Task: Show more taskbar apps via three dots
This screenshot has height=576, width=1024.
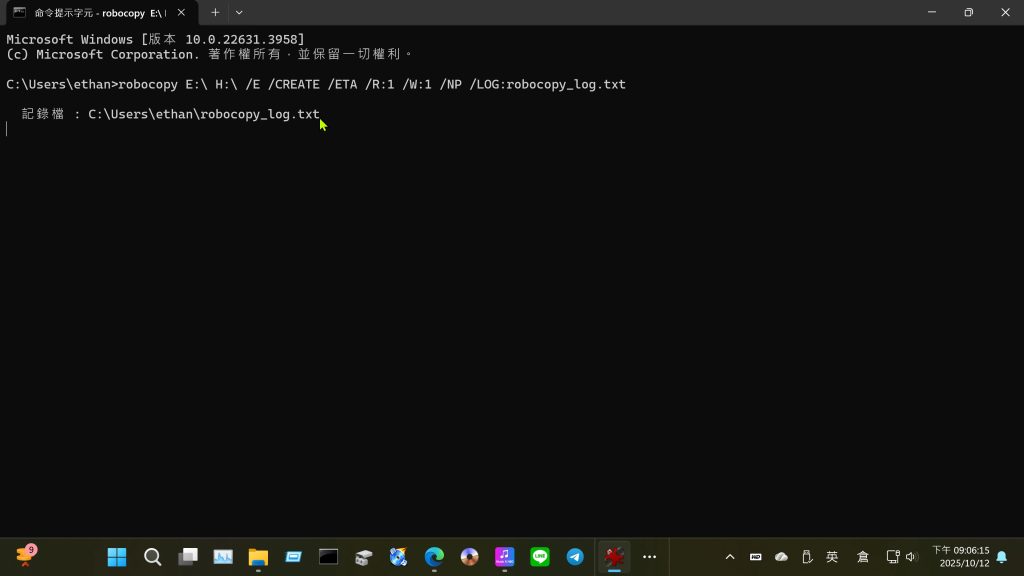Action: pos(649,557)
